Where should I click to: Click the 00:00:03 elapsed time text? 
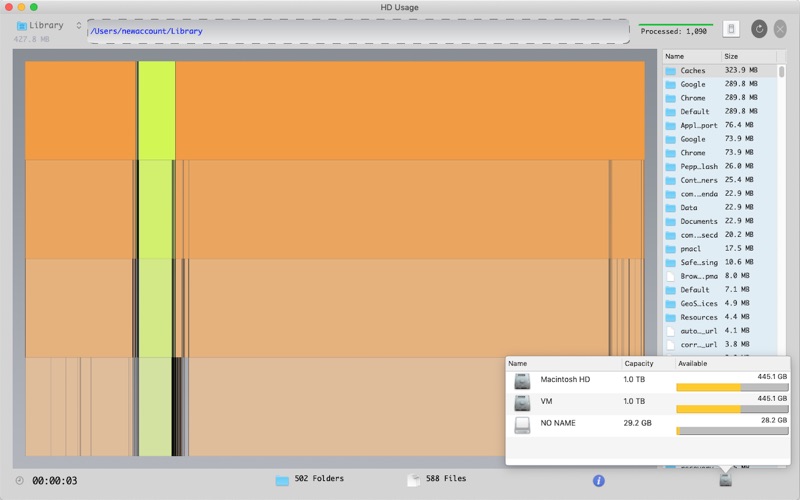click(x=55, y=481)
